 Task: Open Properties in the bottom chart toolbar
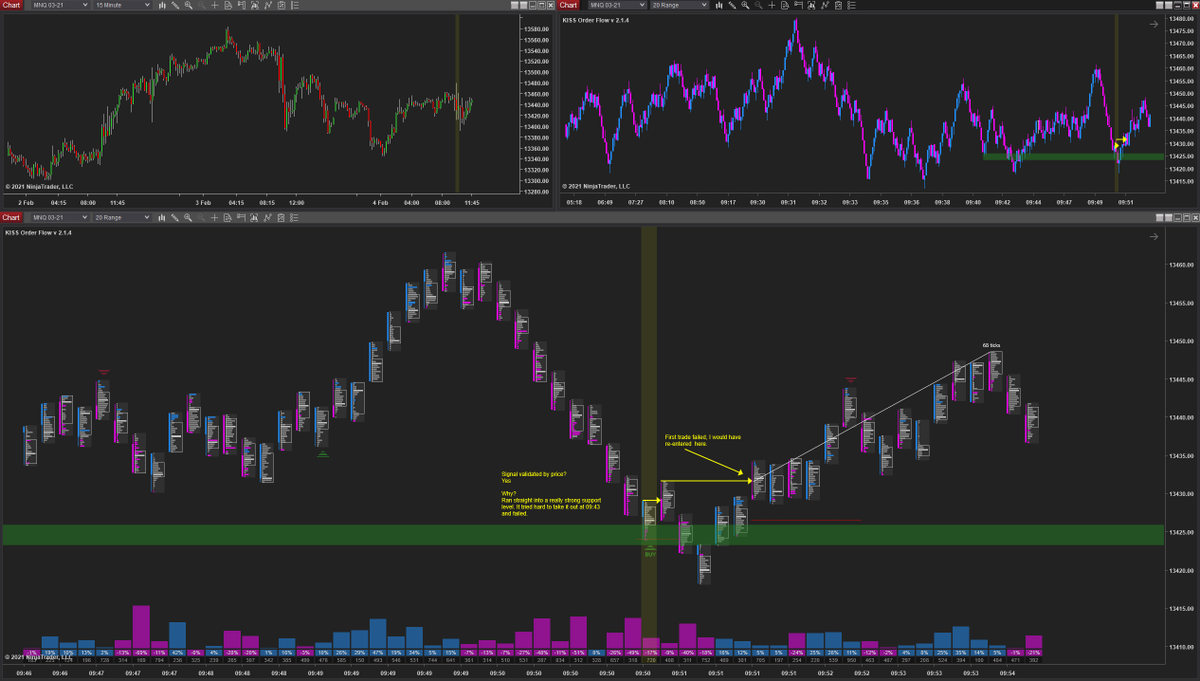click(294, 217)
